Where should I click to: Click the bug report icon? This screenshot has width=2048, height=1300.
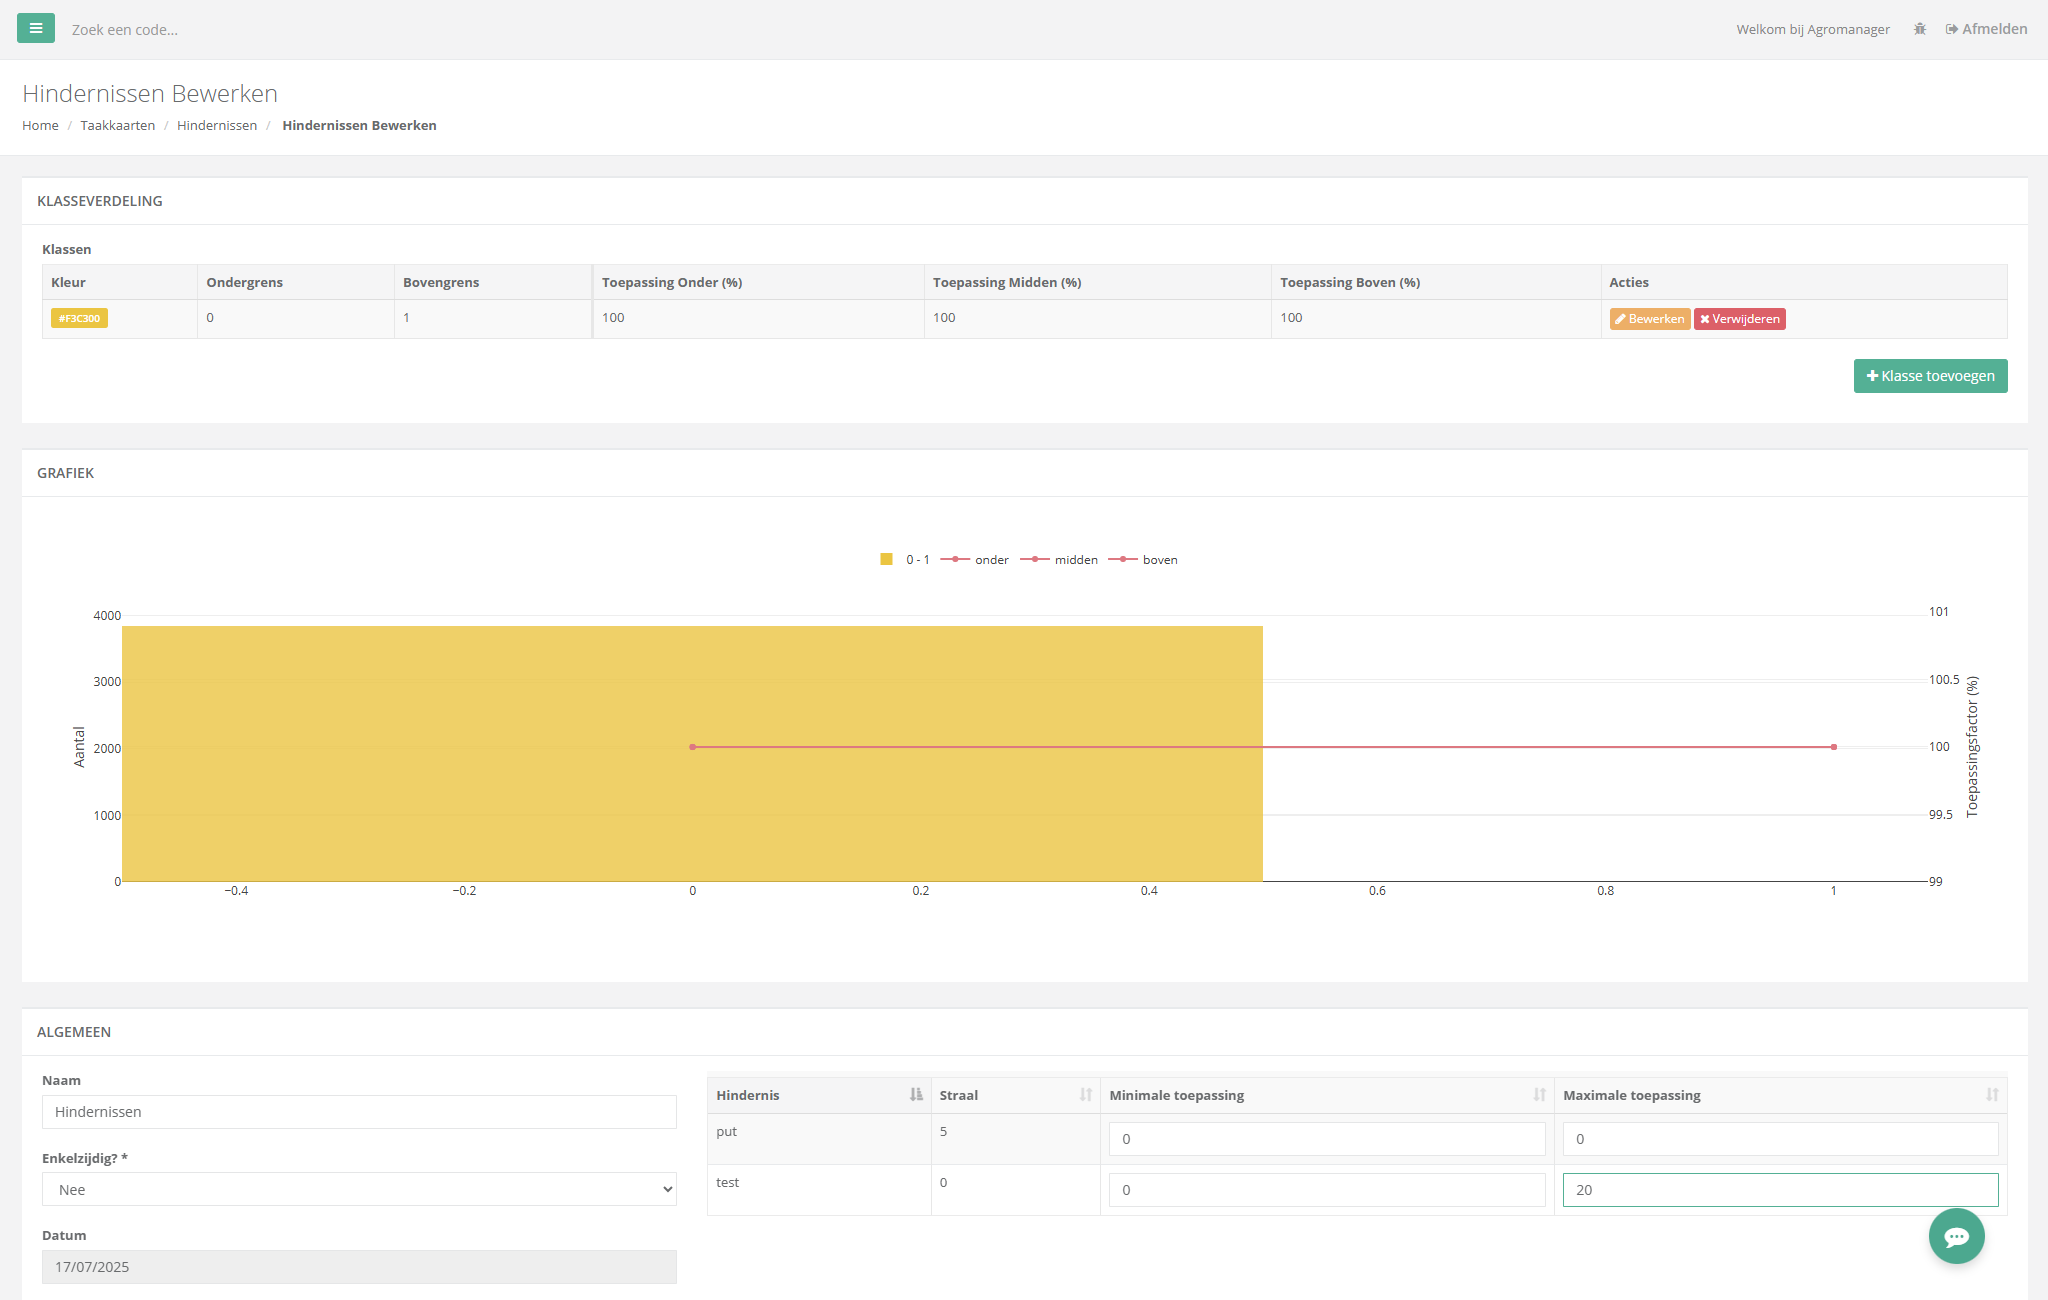1920,29
